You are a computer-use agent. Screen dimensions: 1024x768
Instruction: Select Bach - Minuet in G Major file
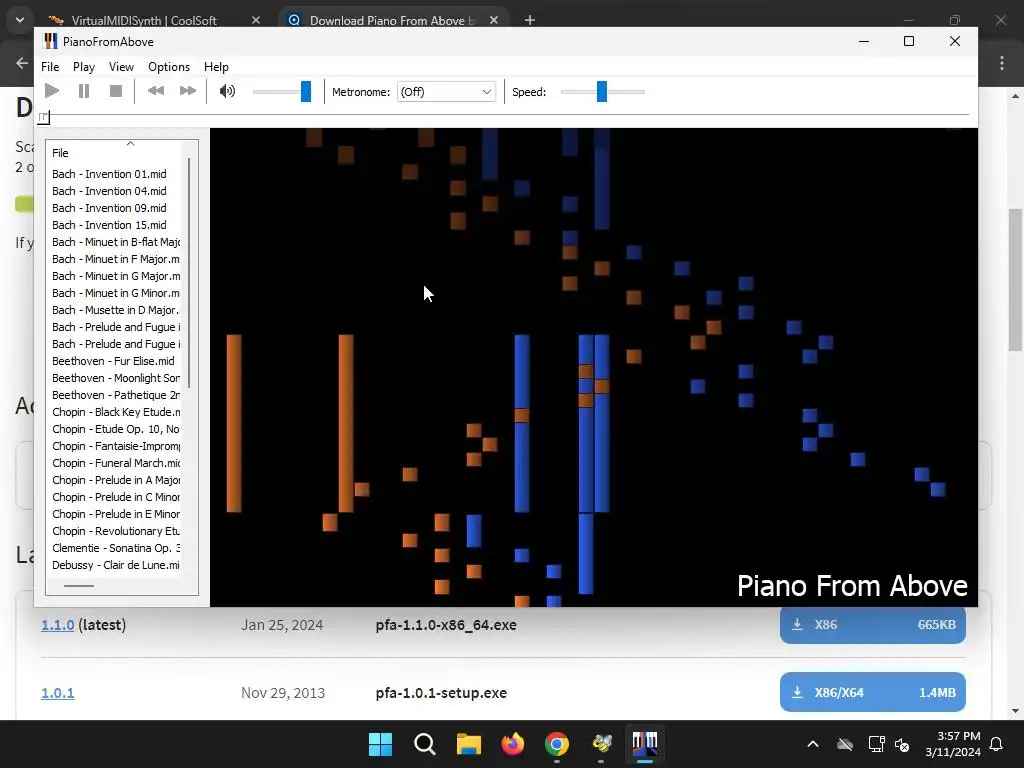tap(116, 276)
